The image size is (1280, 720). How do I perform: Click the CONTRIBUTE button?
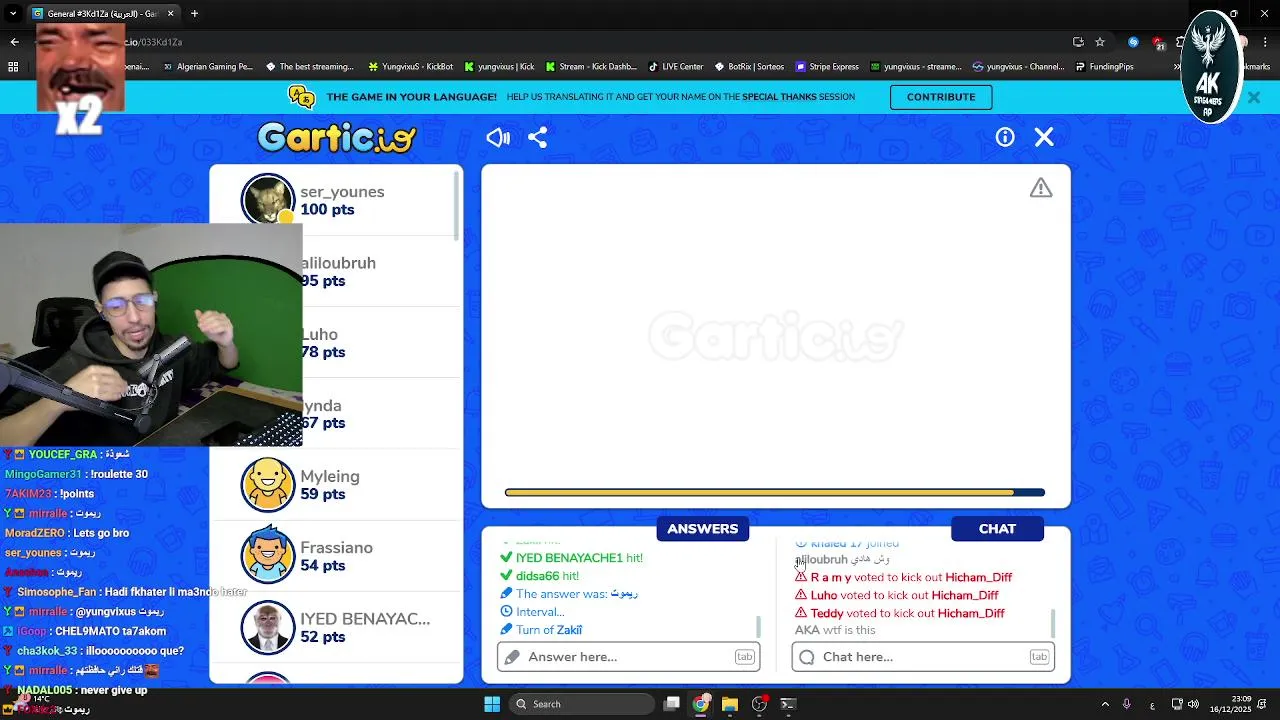coord(941,97)
